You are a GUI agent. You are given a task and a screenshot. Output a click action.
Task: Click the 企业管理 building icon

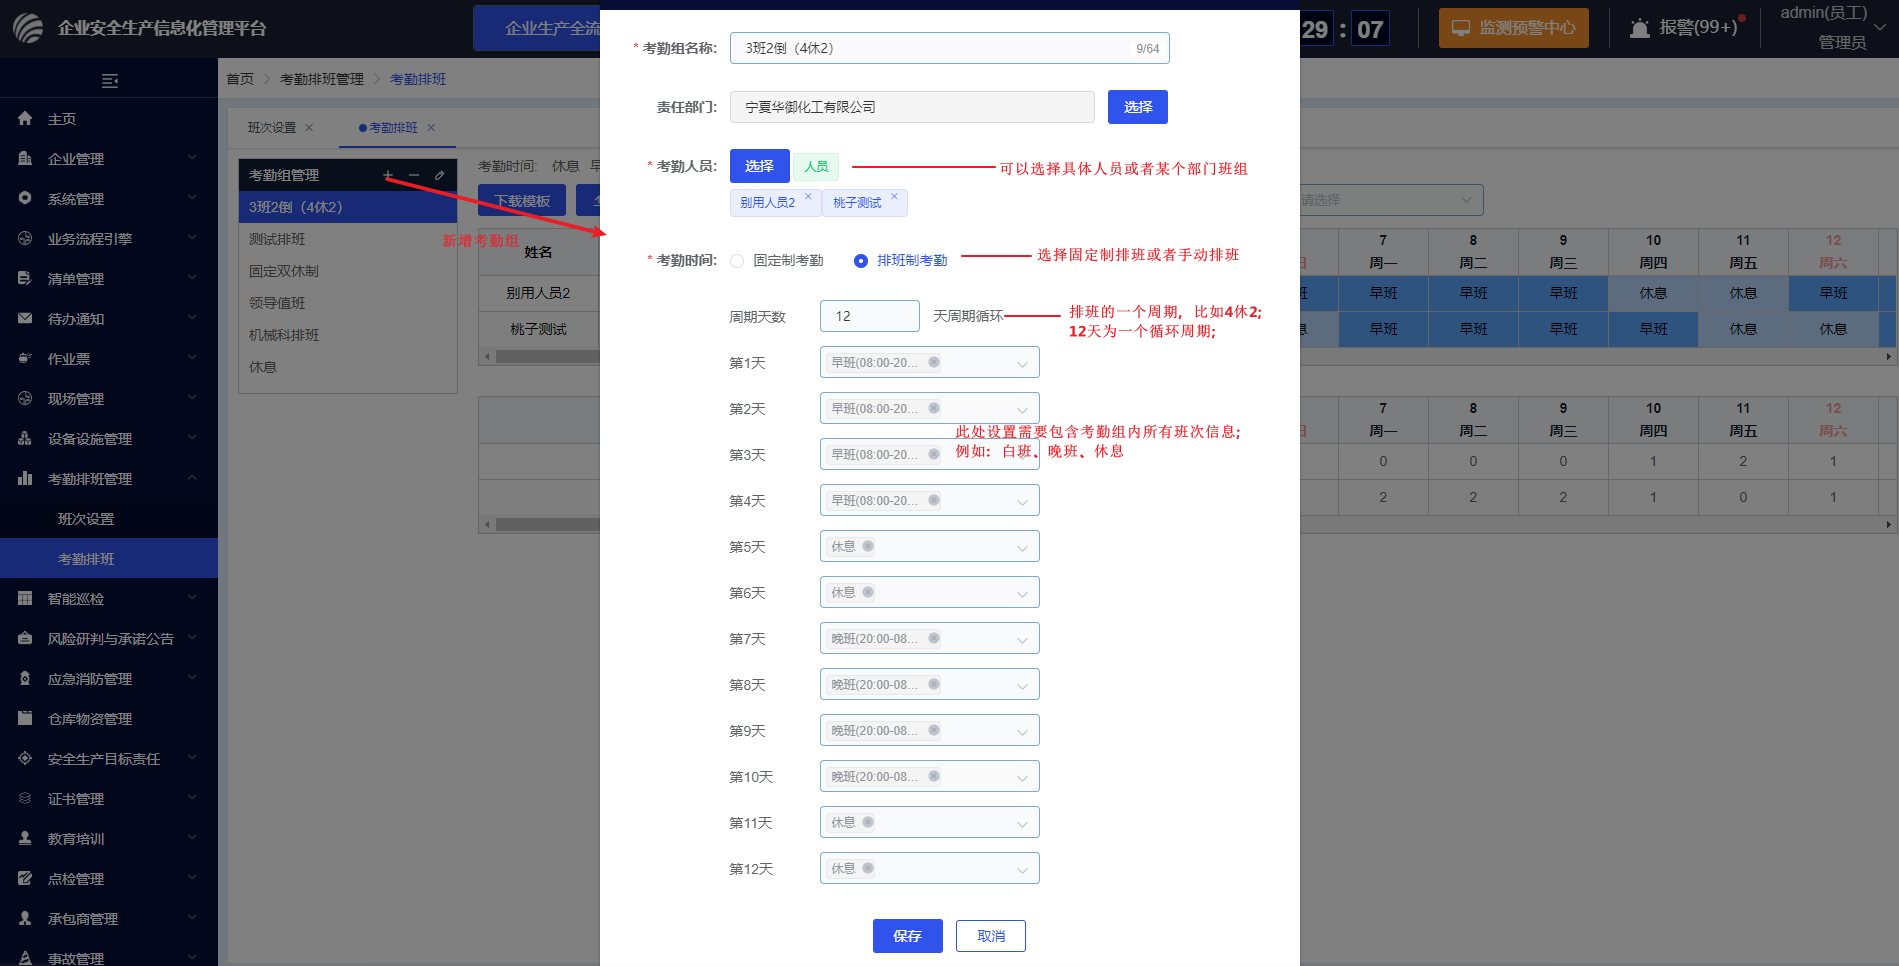(25, 158)
